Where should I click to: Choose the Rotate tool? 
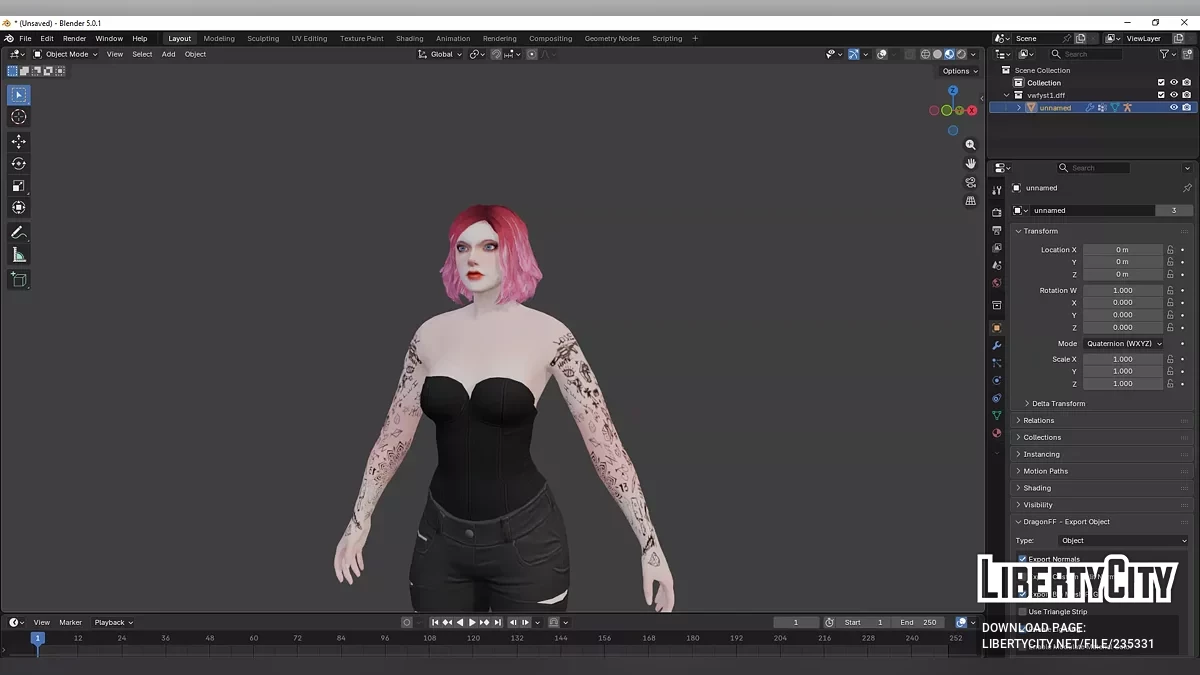click(x=19, y=164)
